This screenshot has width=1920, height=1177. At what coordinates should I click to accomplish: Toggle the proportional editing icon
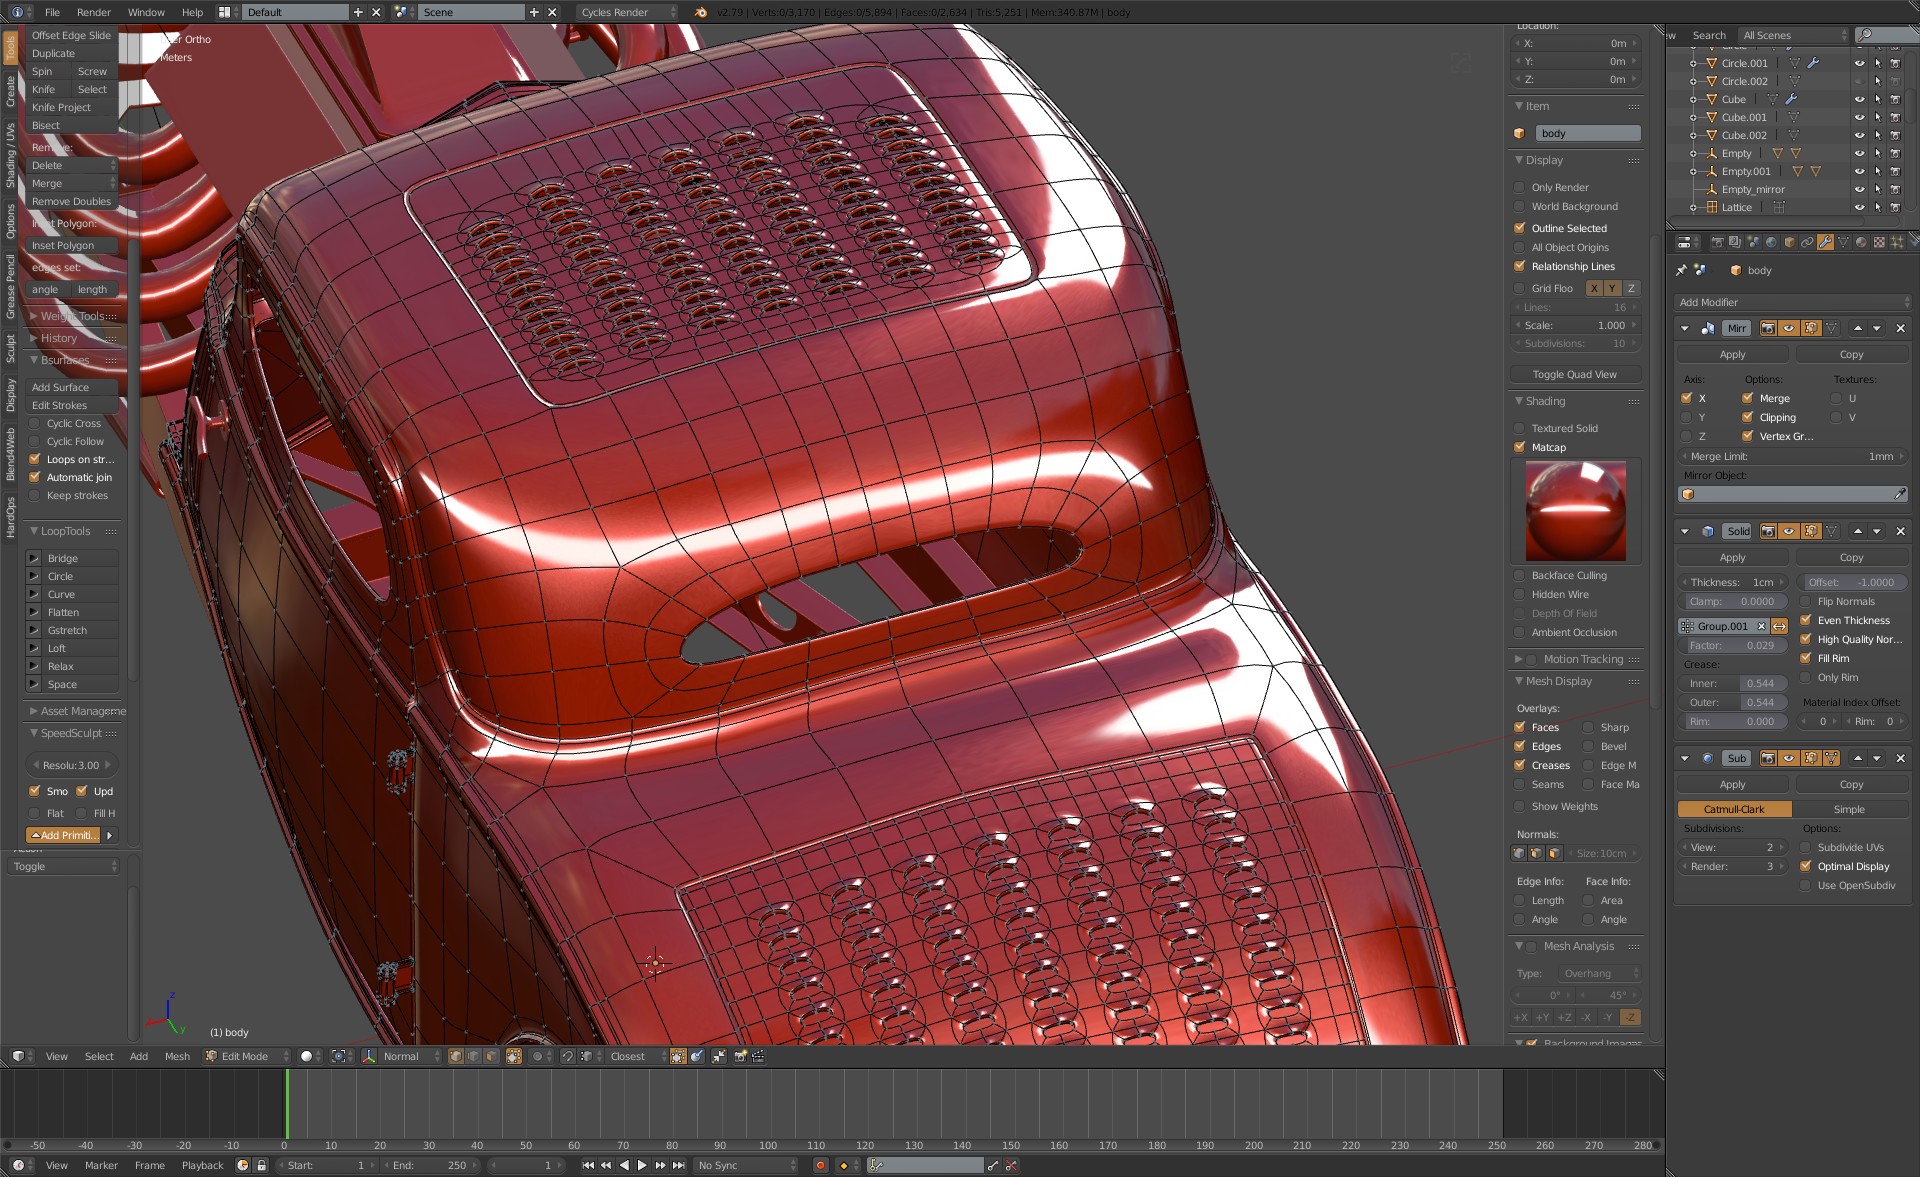[x=538, y=1056]
